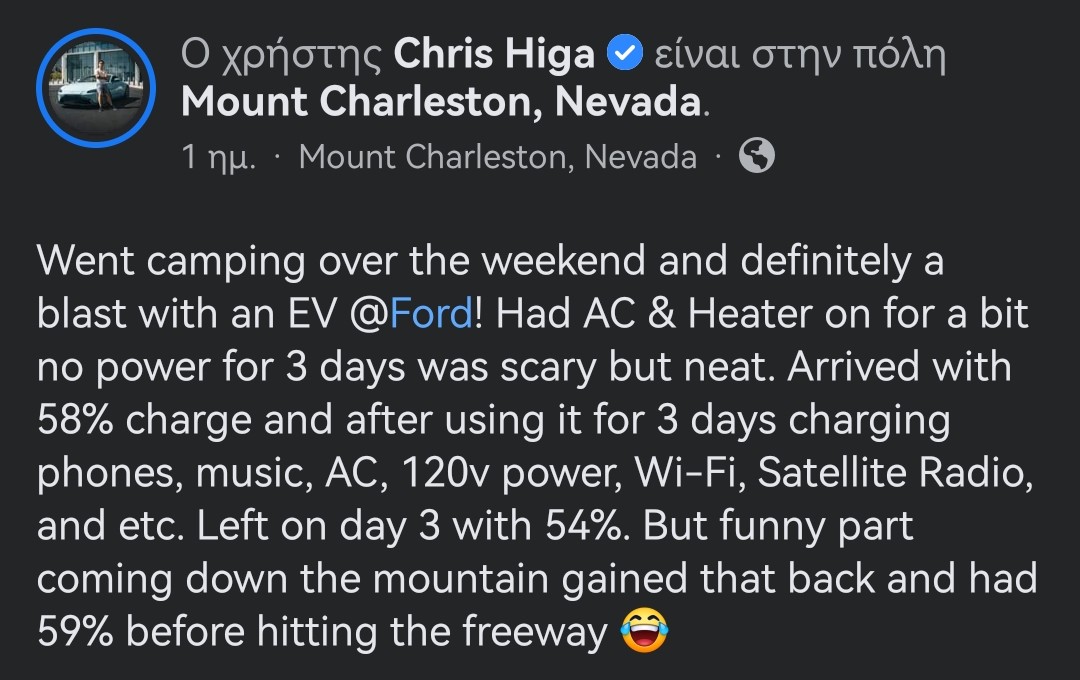Open the gray Mount Charleston, Nevada subtitle
This screenshot has width=1080, height=680.
coord(497,157)
